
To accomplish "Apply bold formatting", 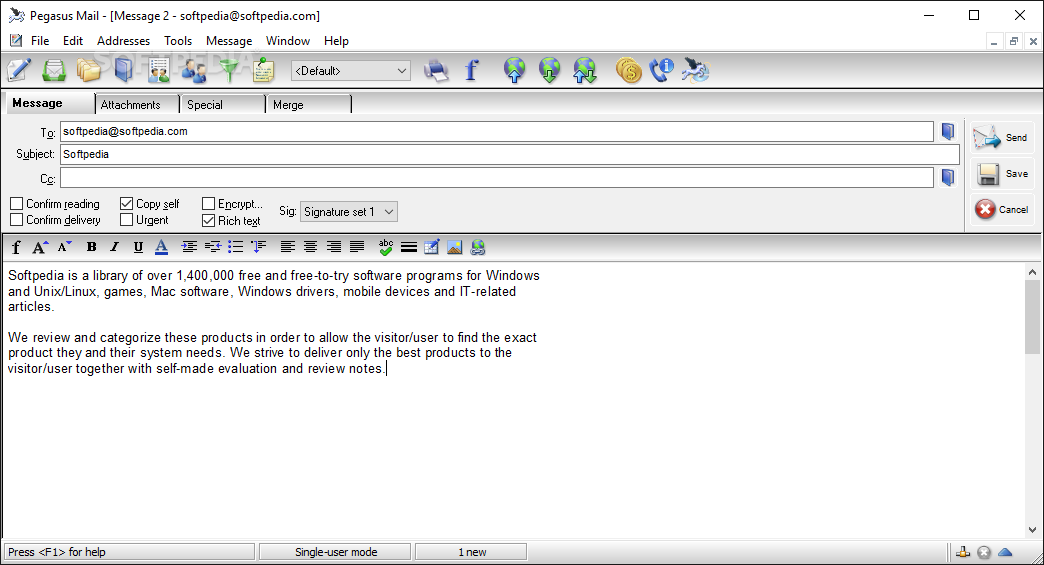I will click(91, 247).
